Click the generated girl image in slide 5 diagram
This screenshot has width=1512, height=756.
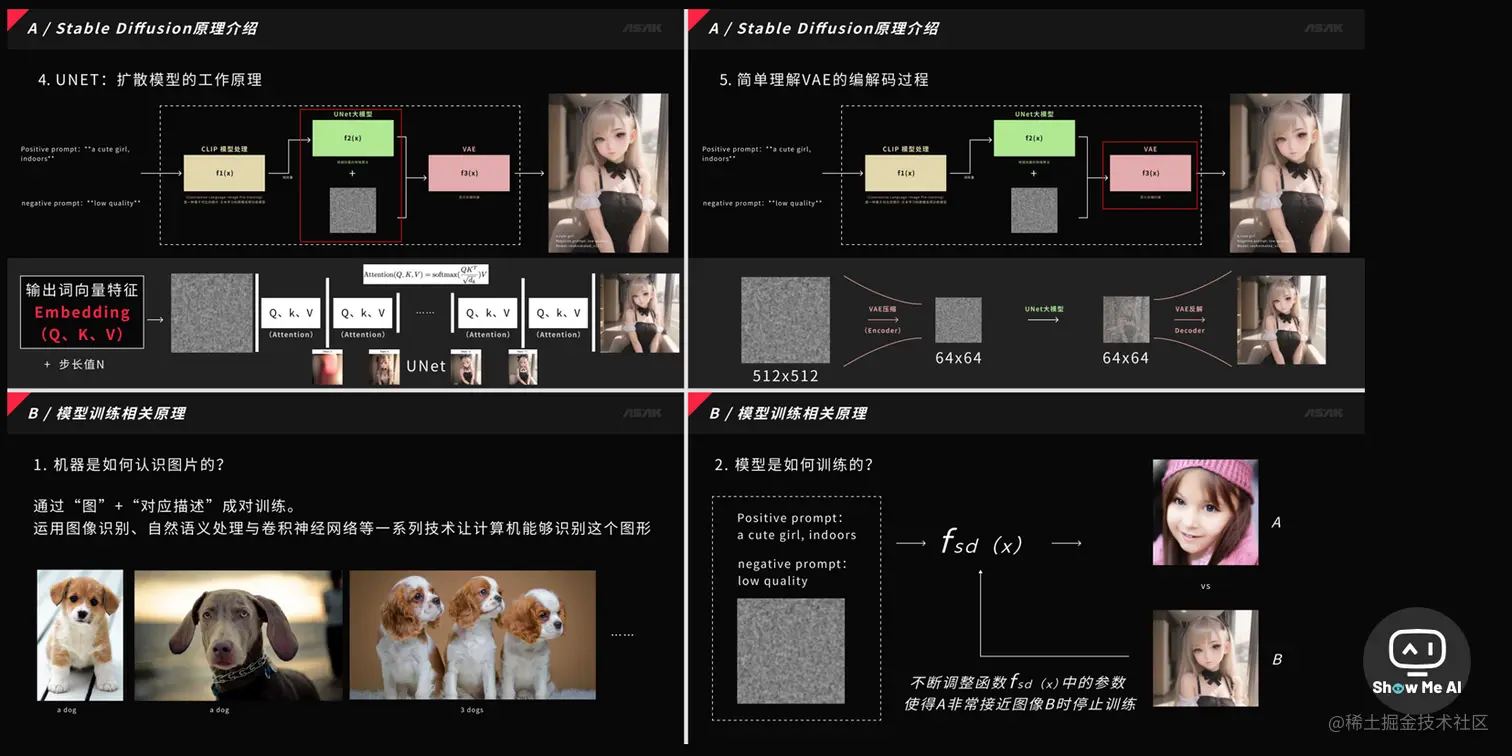1290,173
